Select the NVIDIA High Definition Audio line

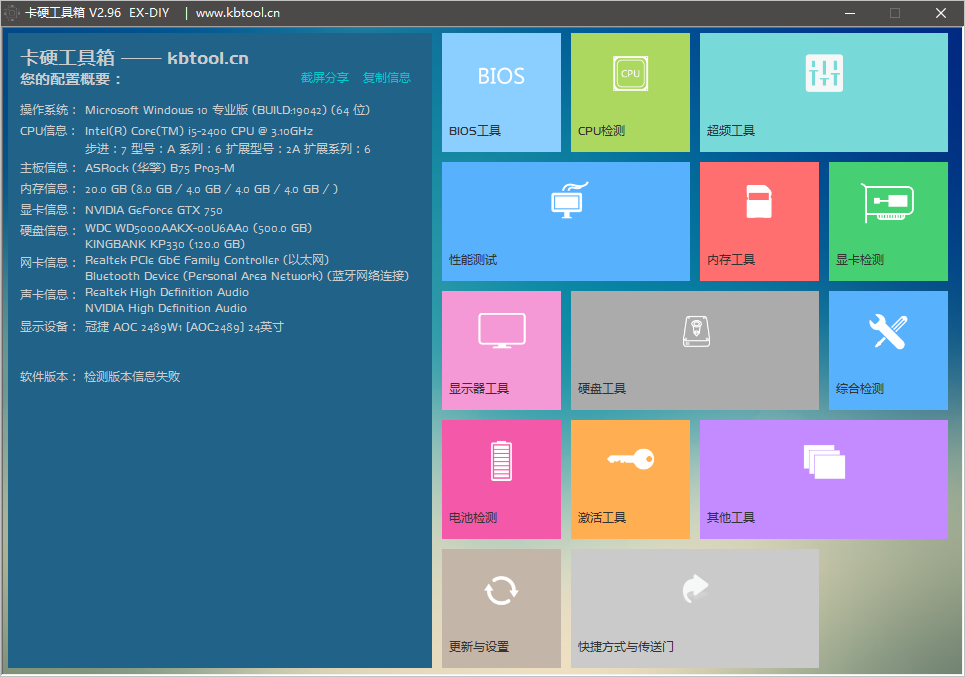coord(166,308)
